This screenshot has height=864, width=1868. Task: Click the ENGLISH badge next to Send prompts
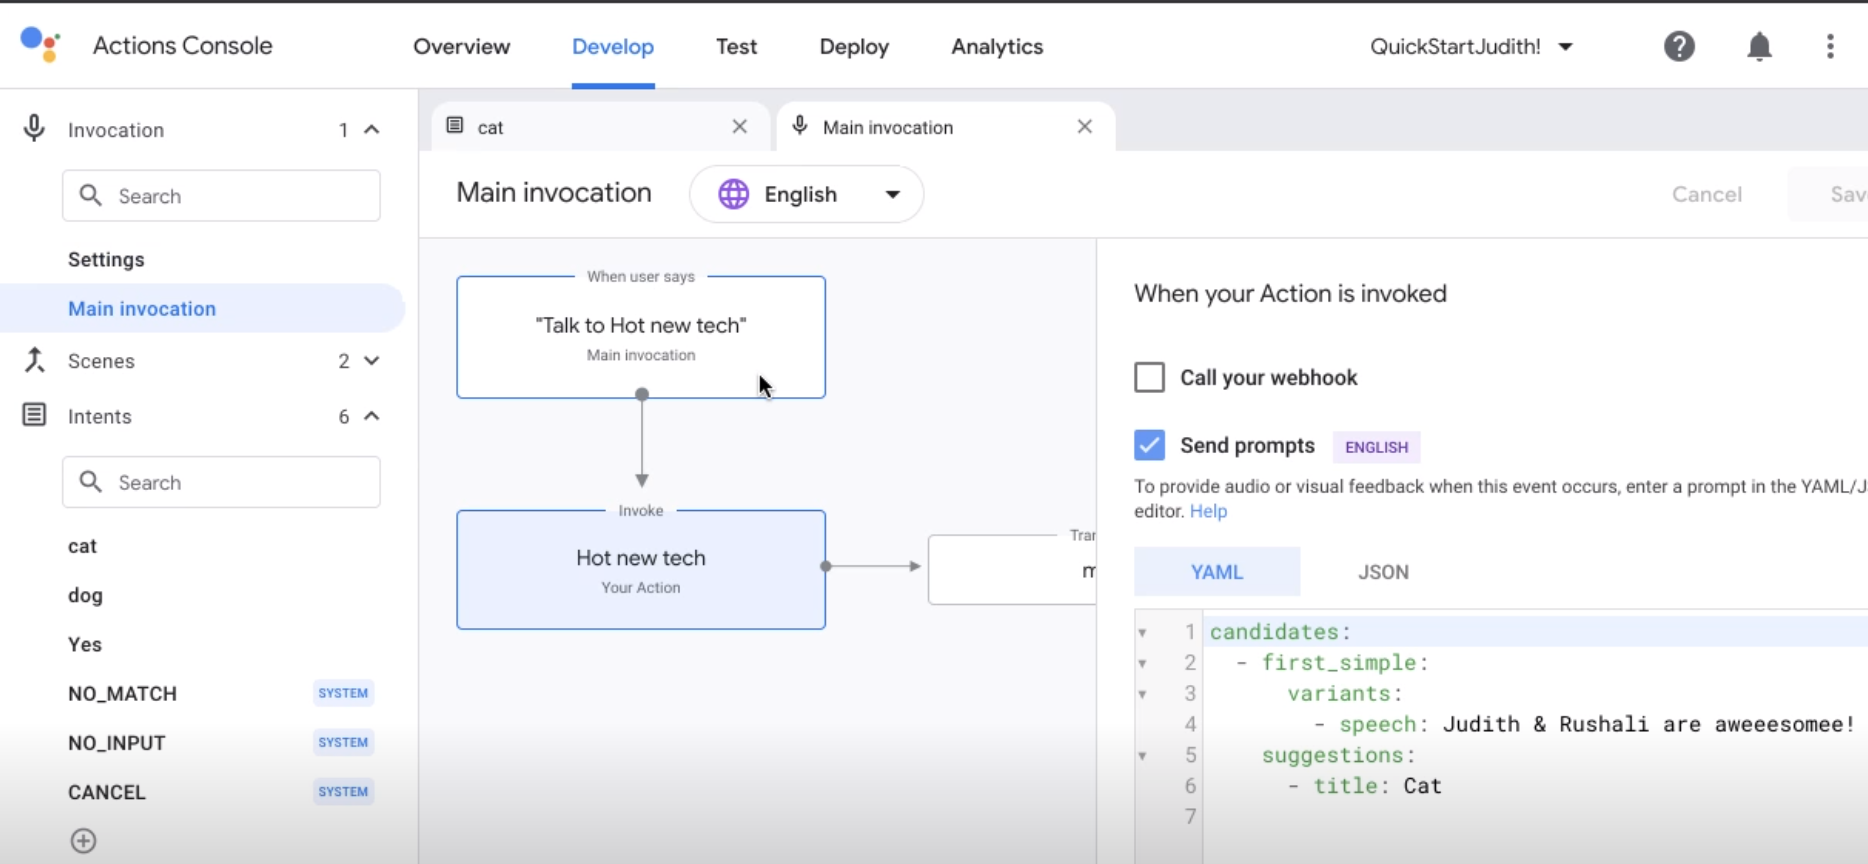pyautogui.click(x=1376, y=447)
